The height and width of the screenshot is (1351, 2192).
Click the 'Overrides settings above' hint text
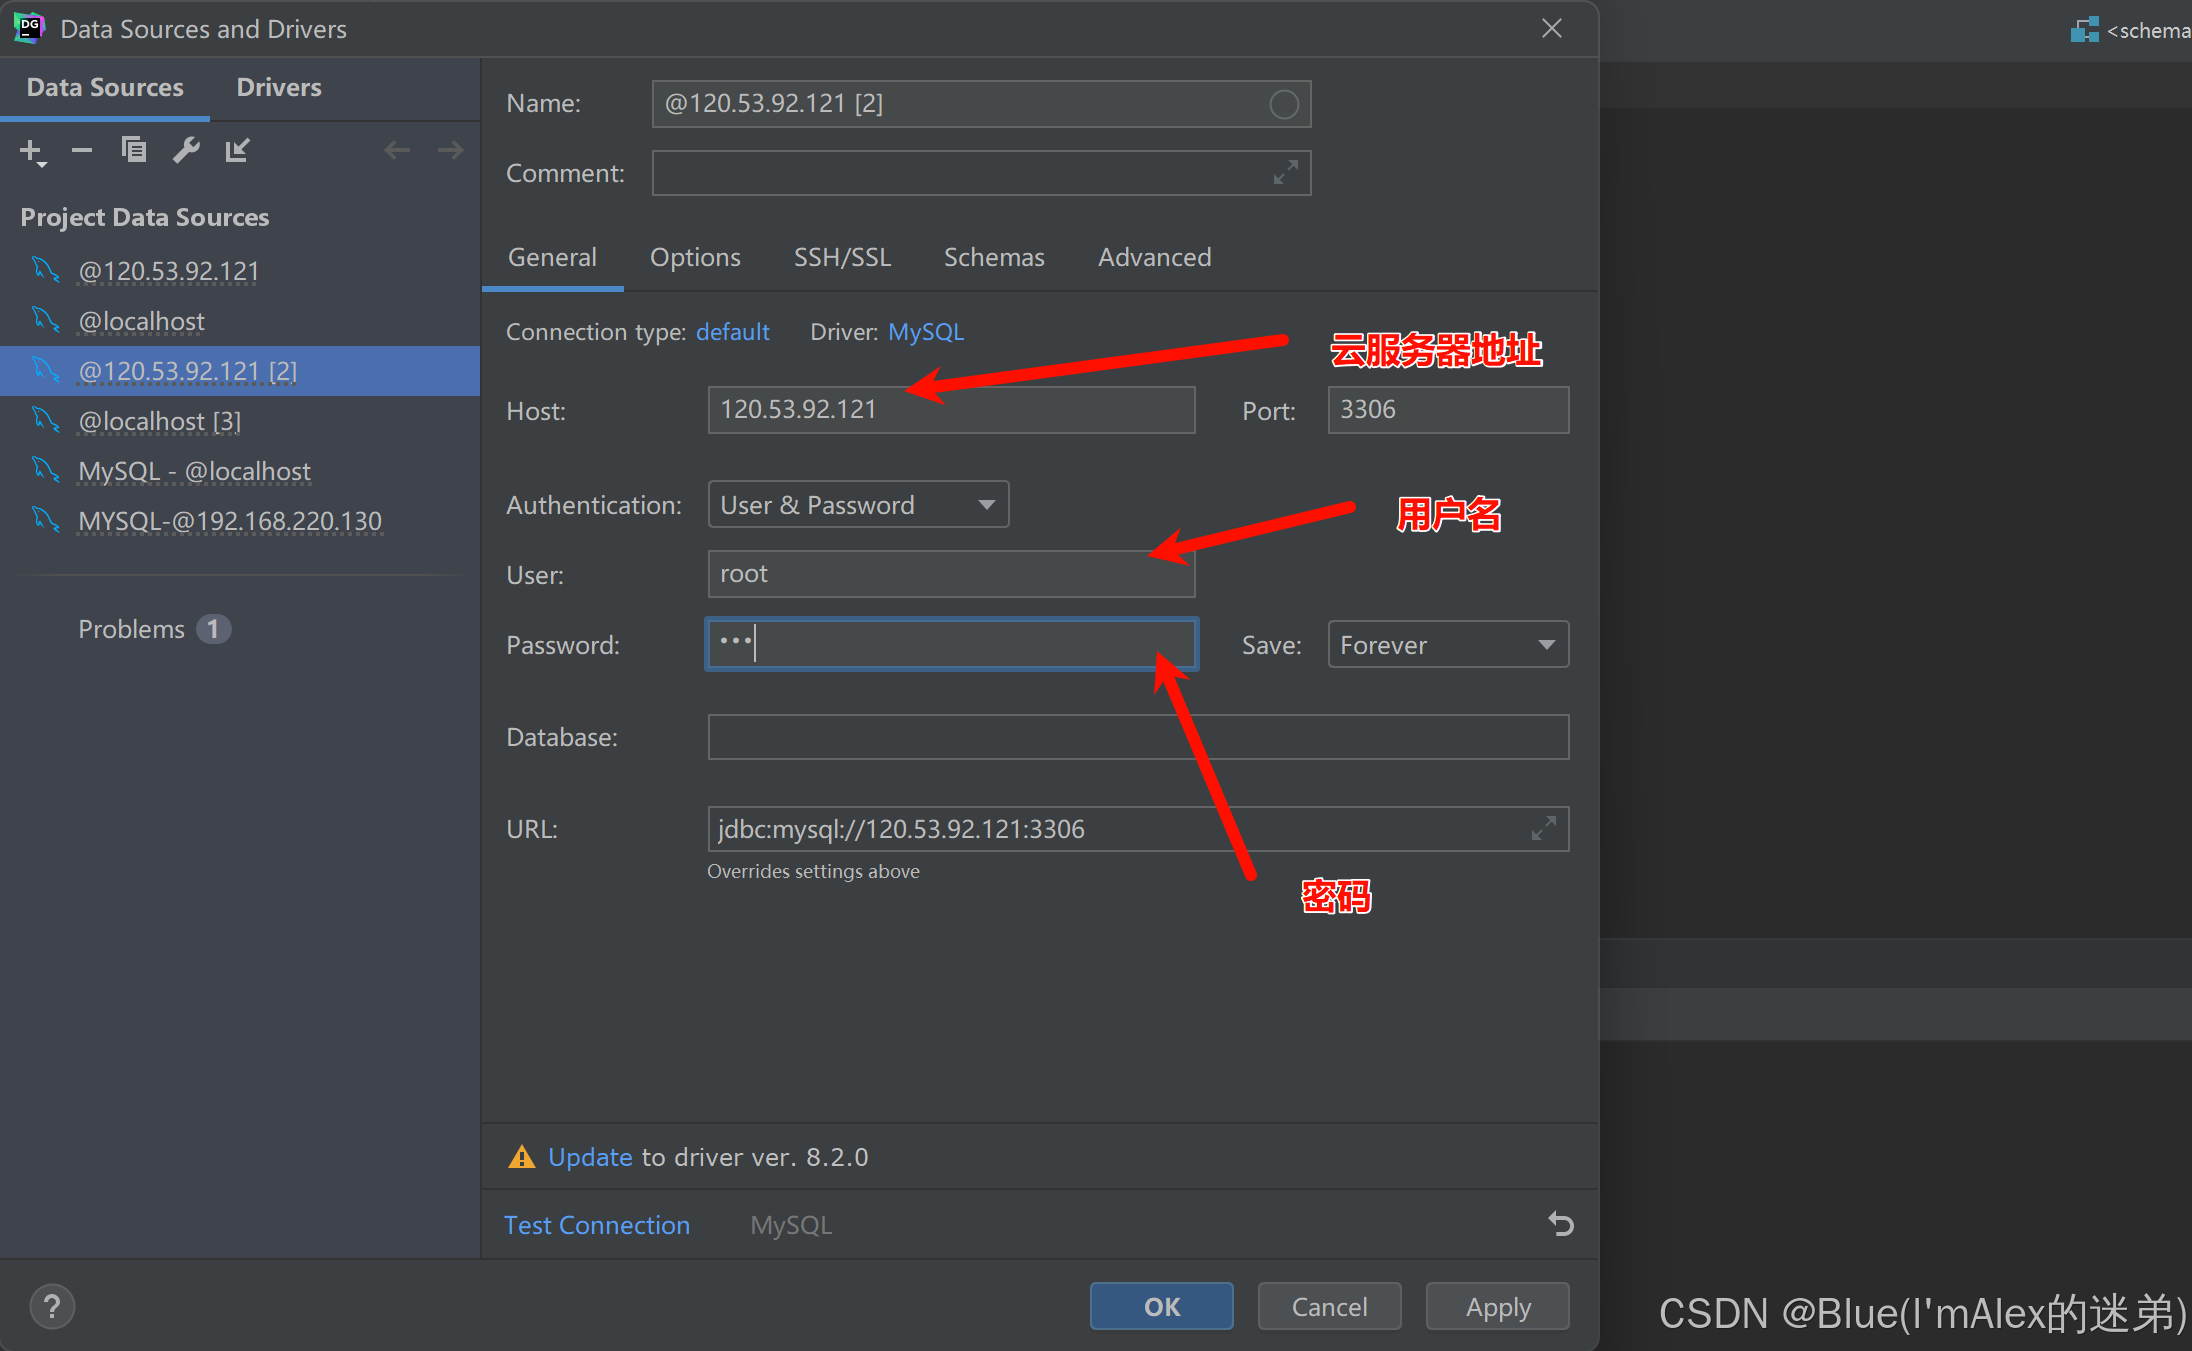coord(813,871)
